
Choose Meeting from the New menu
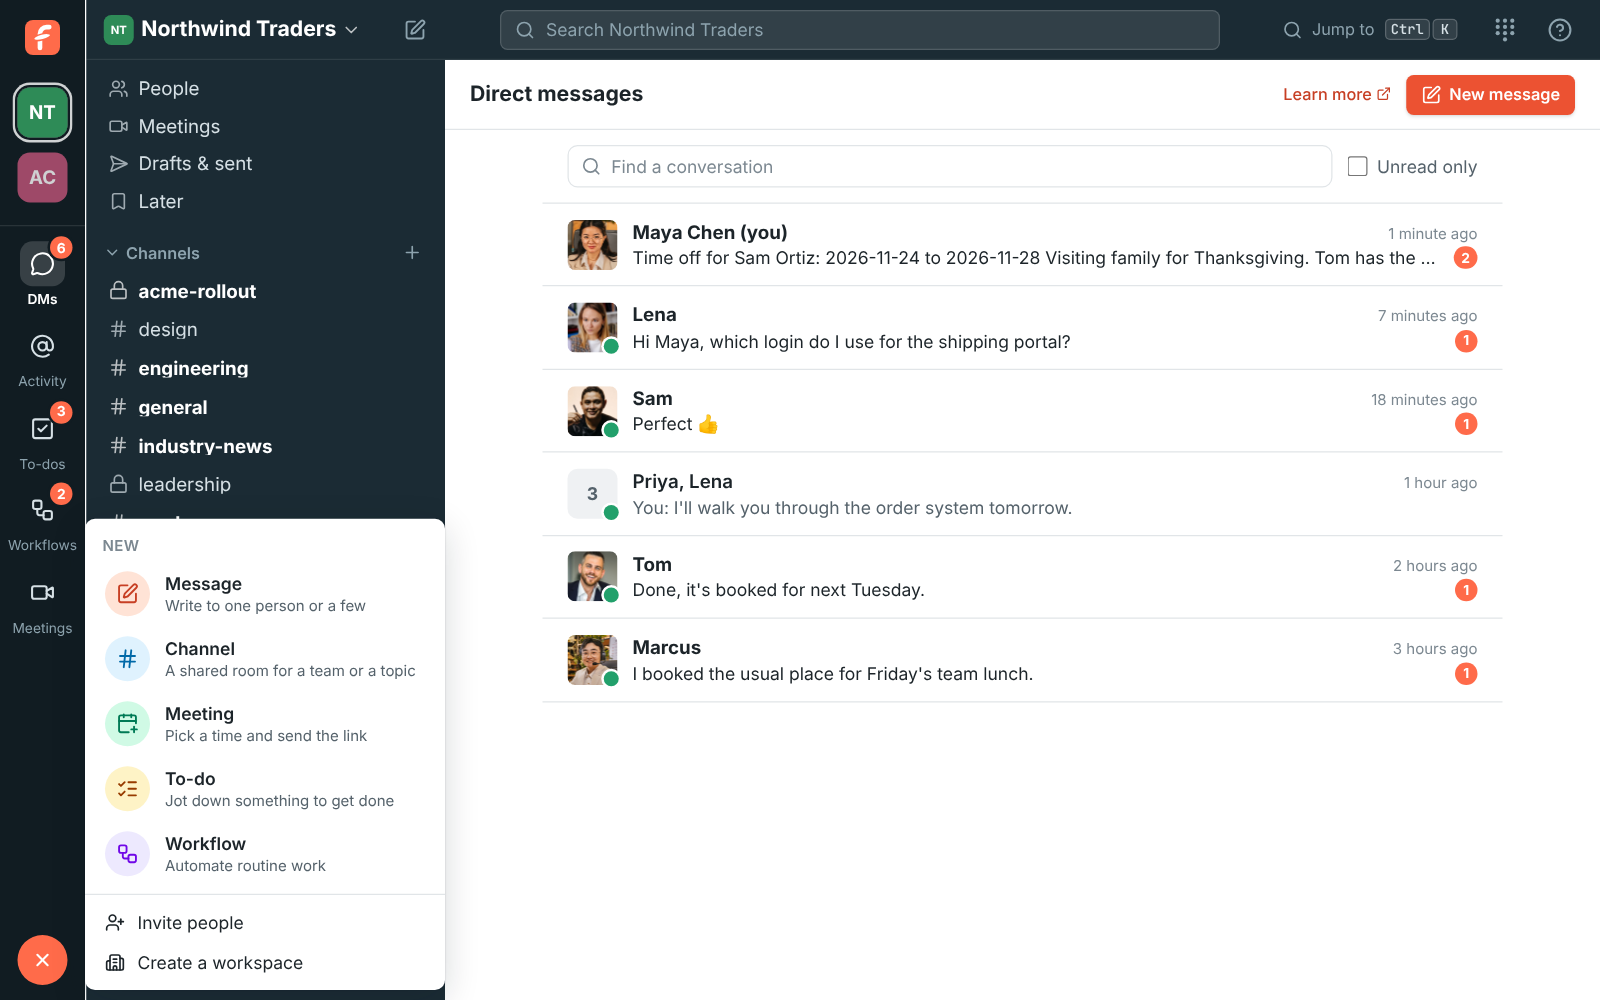pos(265,724)
